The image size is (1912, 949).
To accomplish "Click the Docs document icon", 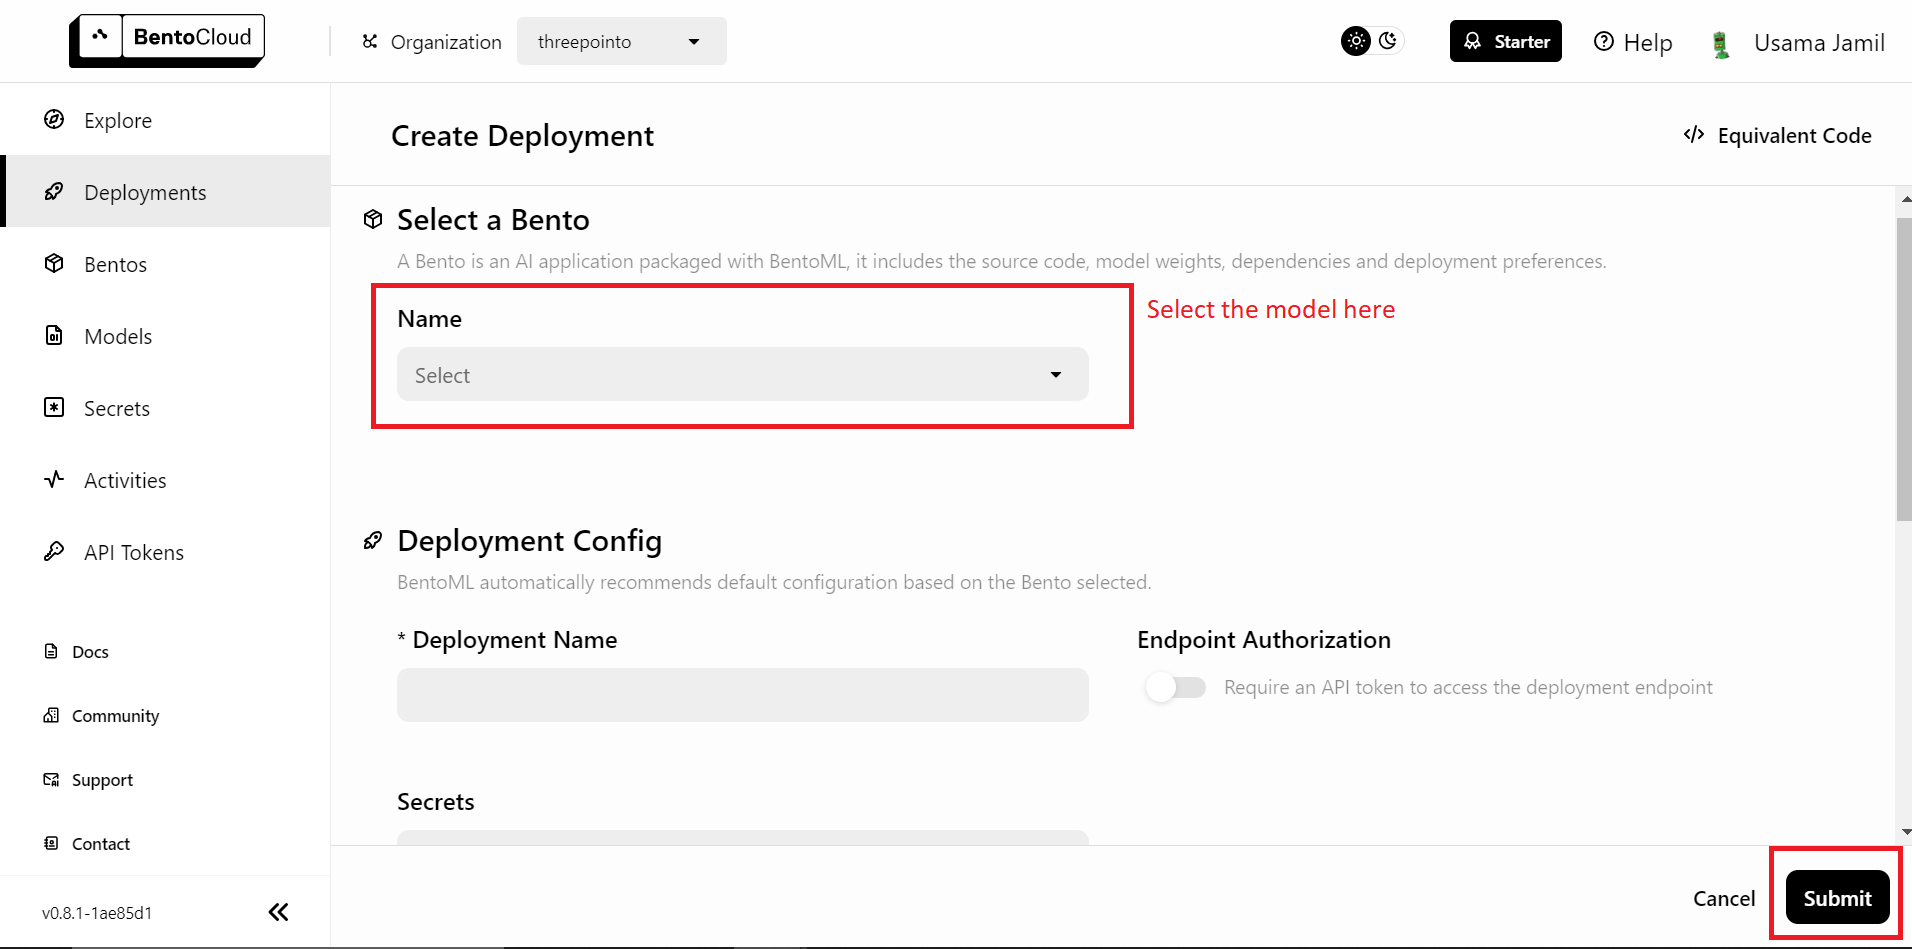I will pos(51,652).
